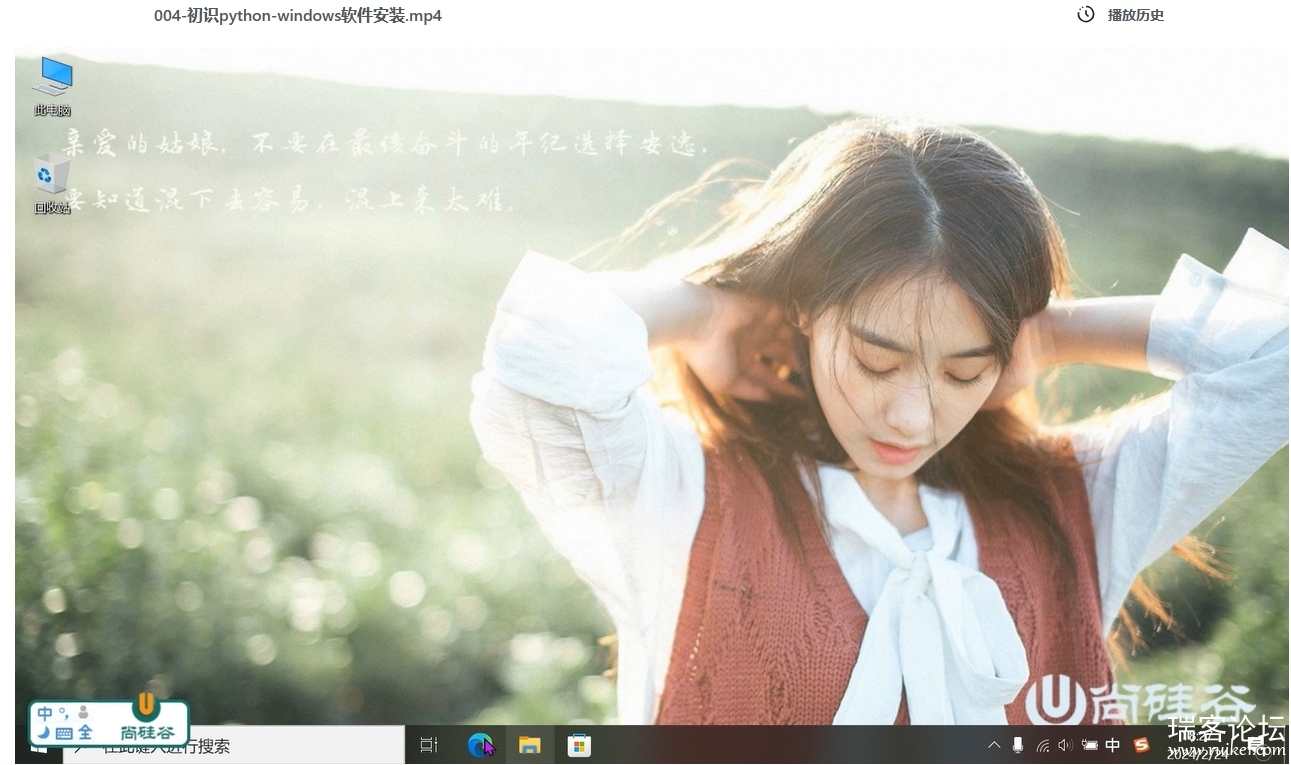Image resolution: width=1291 pixels, height=765 pixels.
Task: Open the Sogou input method tray icon
Action: coord(1141,745)
